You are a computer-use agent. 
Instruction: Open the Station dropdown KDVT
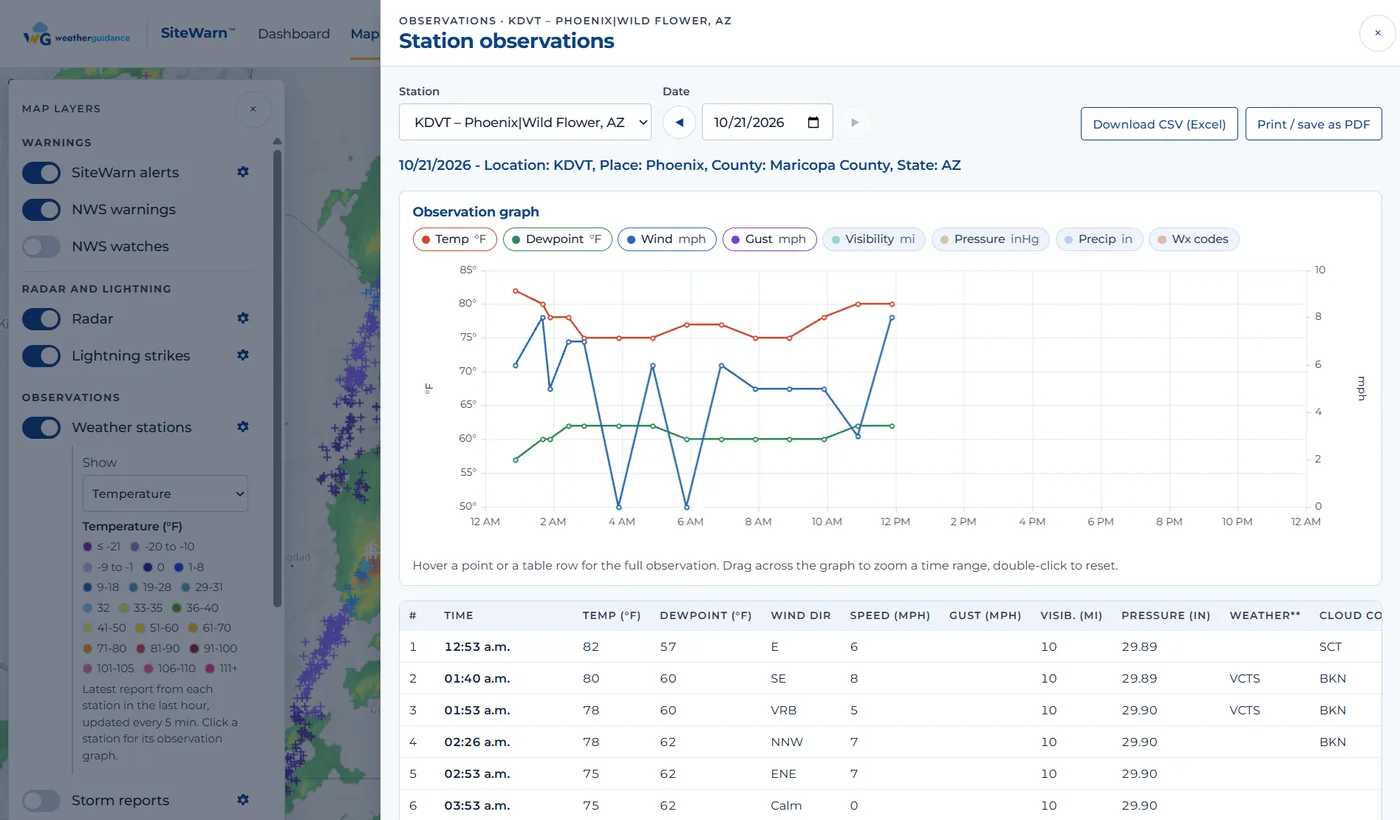coord(525,123)
